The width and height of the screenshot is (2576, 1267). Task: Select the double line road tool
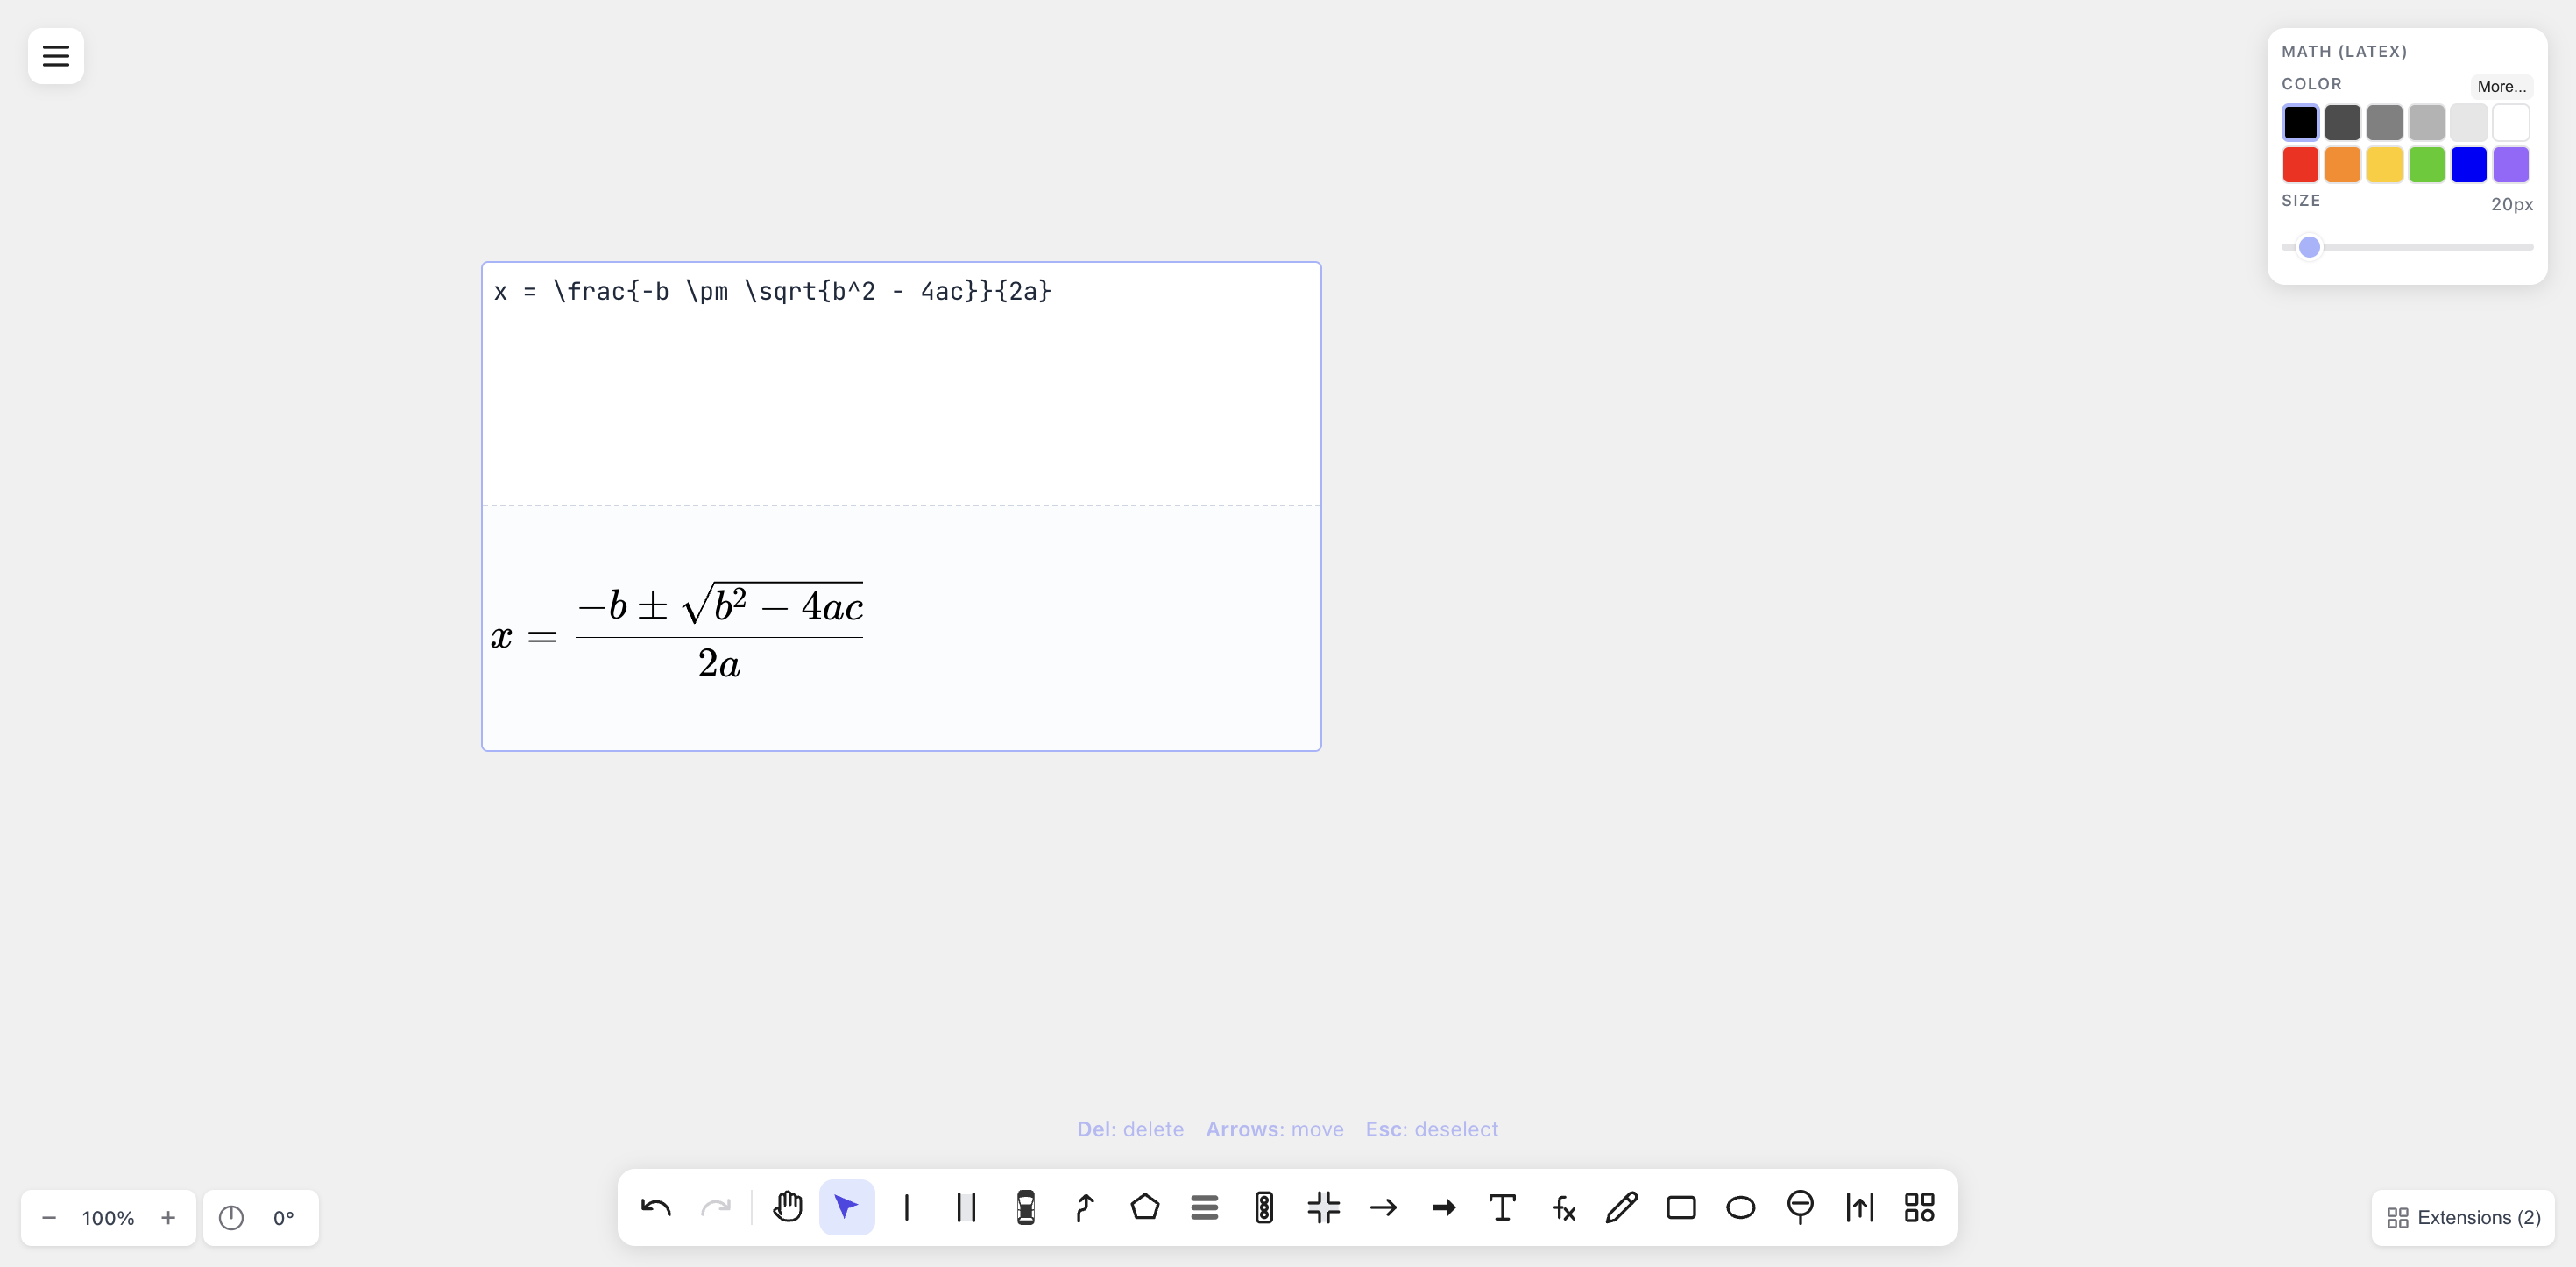click(966, 1208)
